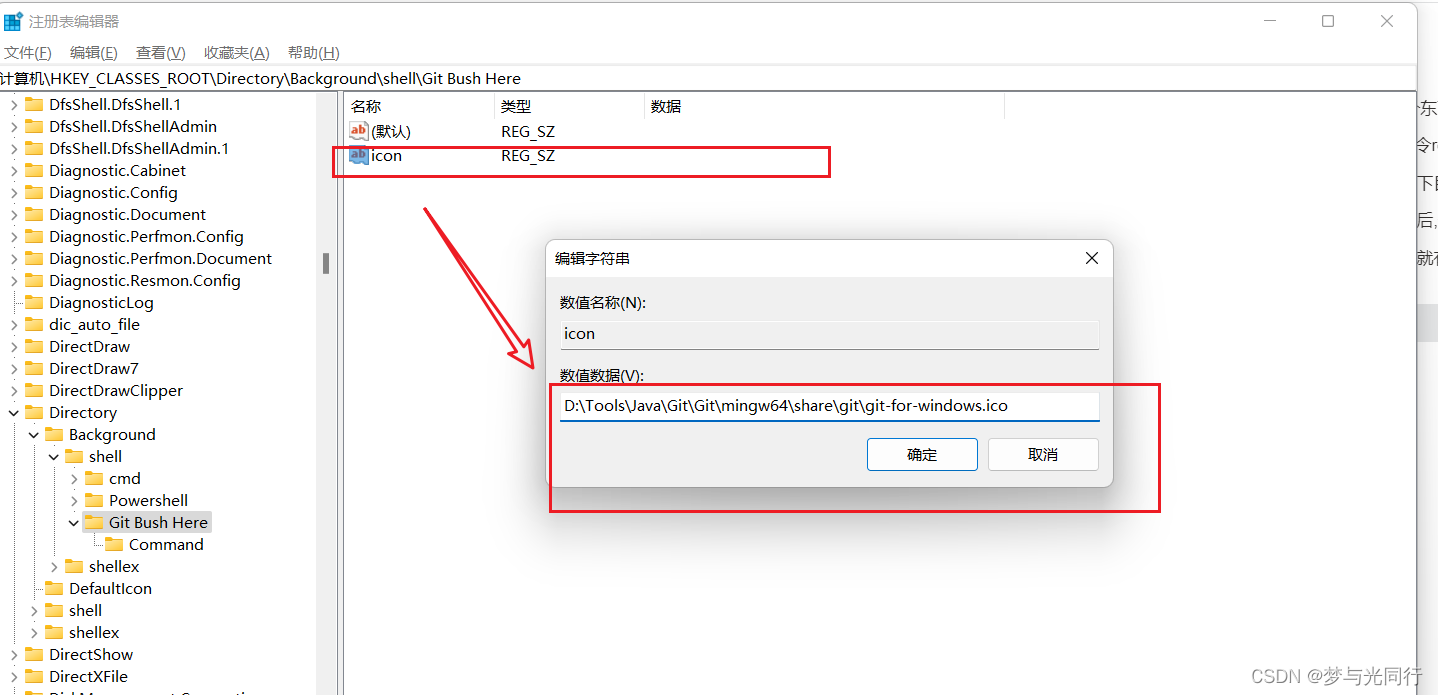The width and height of the screenshot is (1438, 695).
Task: Click the 名称 column header
Action: 419,106
